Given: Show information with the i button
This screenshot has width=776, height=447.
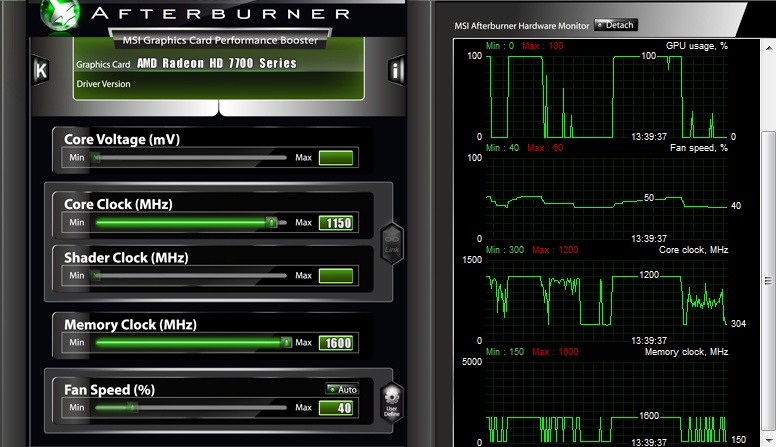Looking at the screenshot, I should tap(395, 70).
